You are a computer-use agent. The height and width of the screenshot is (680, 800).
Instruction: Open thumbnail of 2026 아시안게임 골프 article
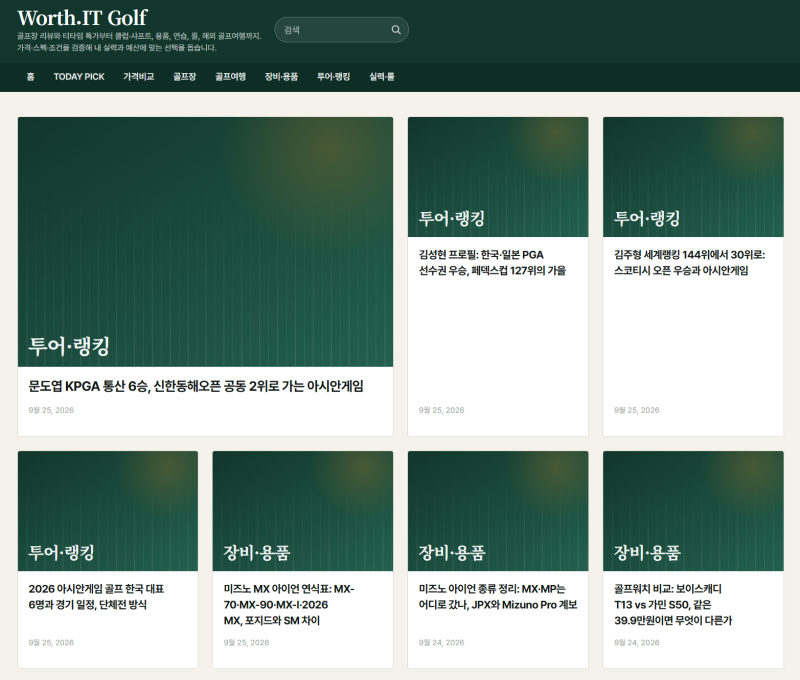click(108, 511)
